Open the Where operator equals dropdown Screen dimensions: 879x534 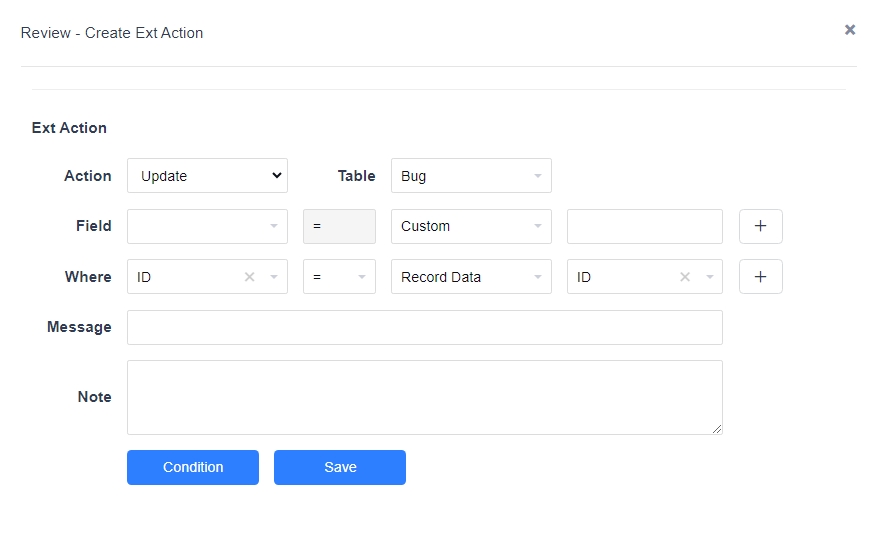point(339,277)
